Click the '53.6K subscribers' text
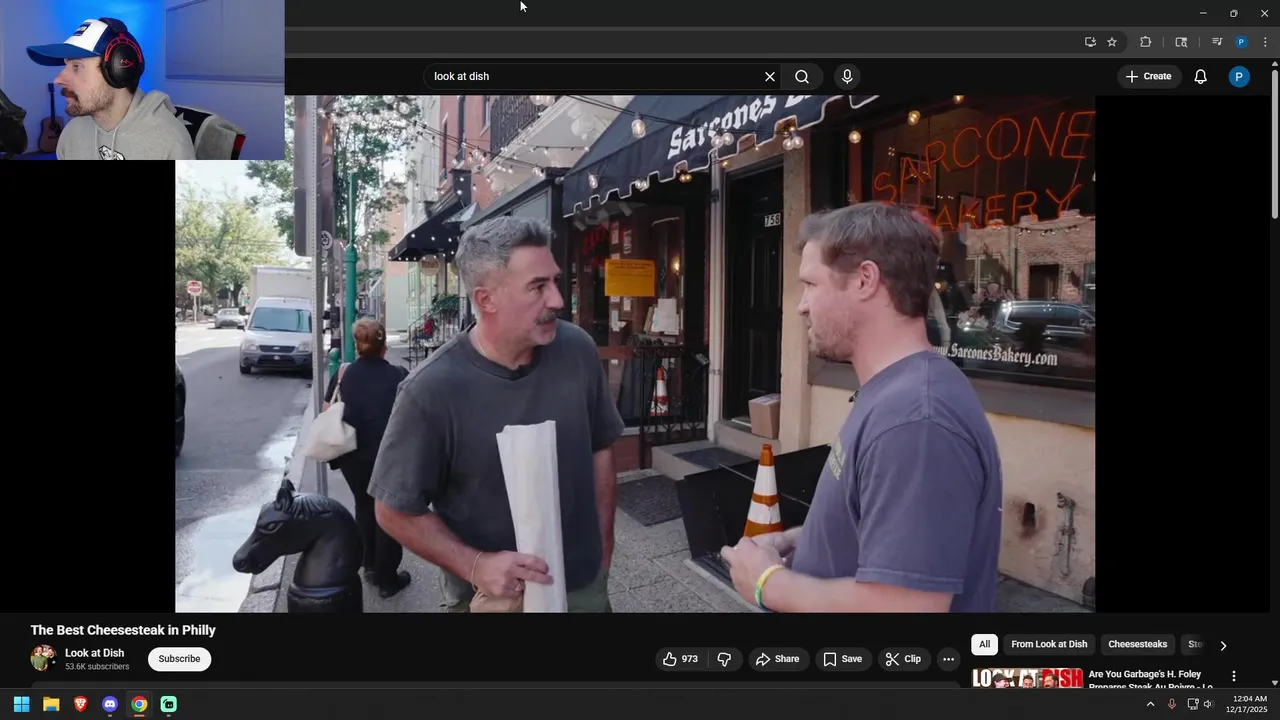The height and width of the screenshot is (720, 1280). tap(97, 667)
